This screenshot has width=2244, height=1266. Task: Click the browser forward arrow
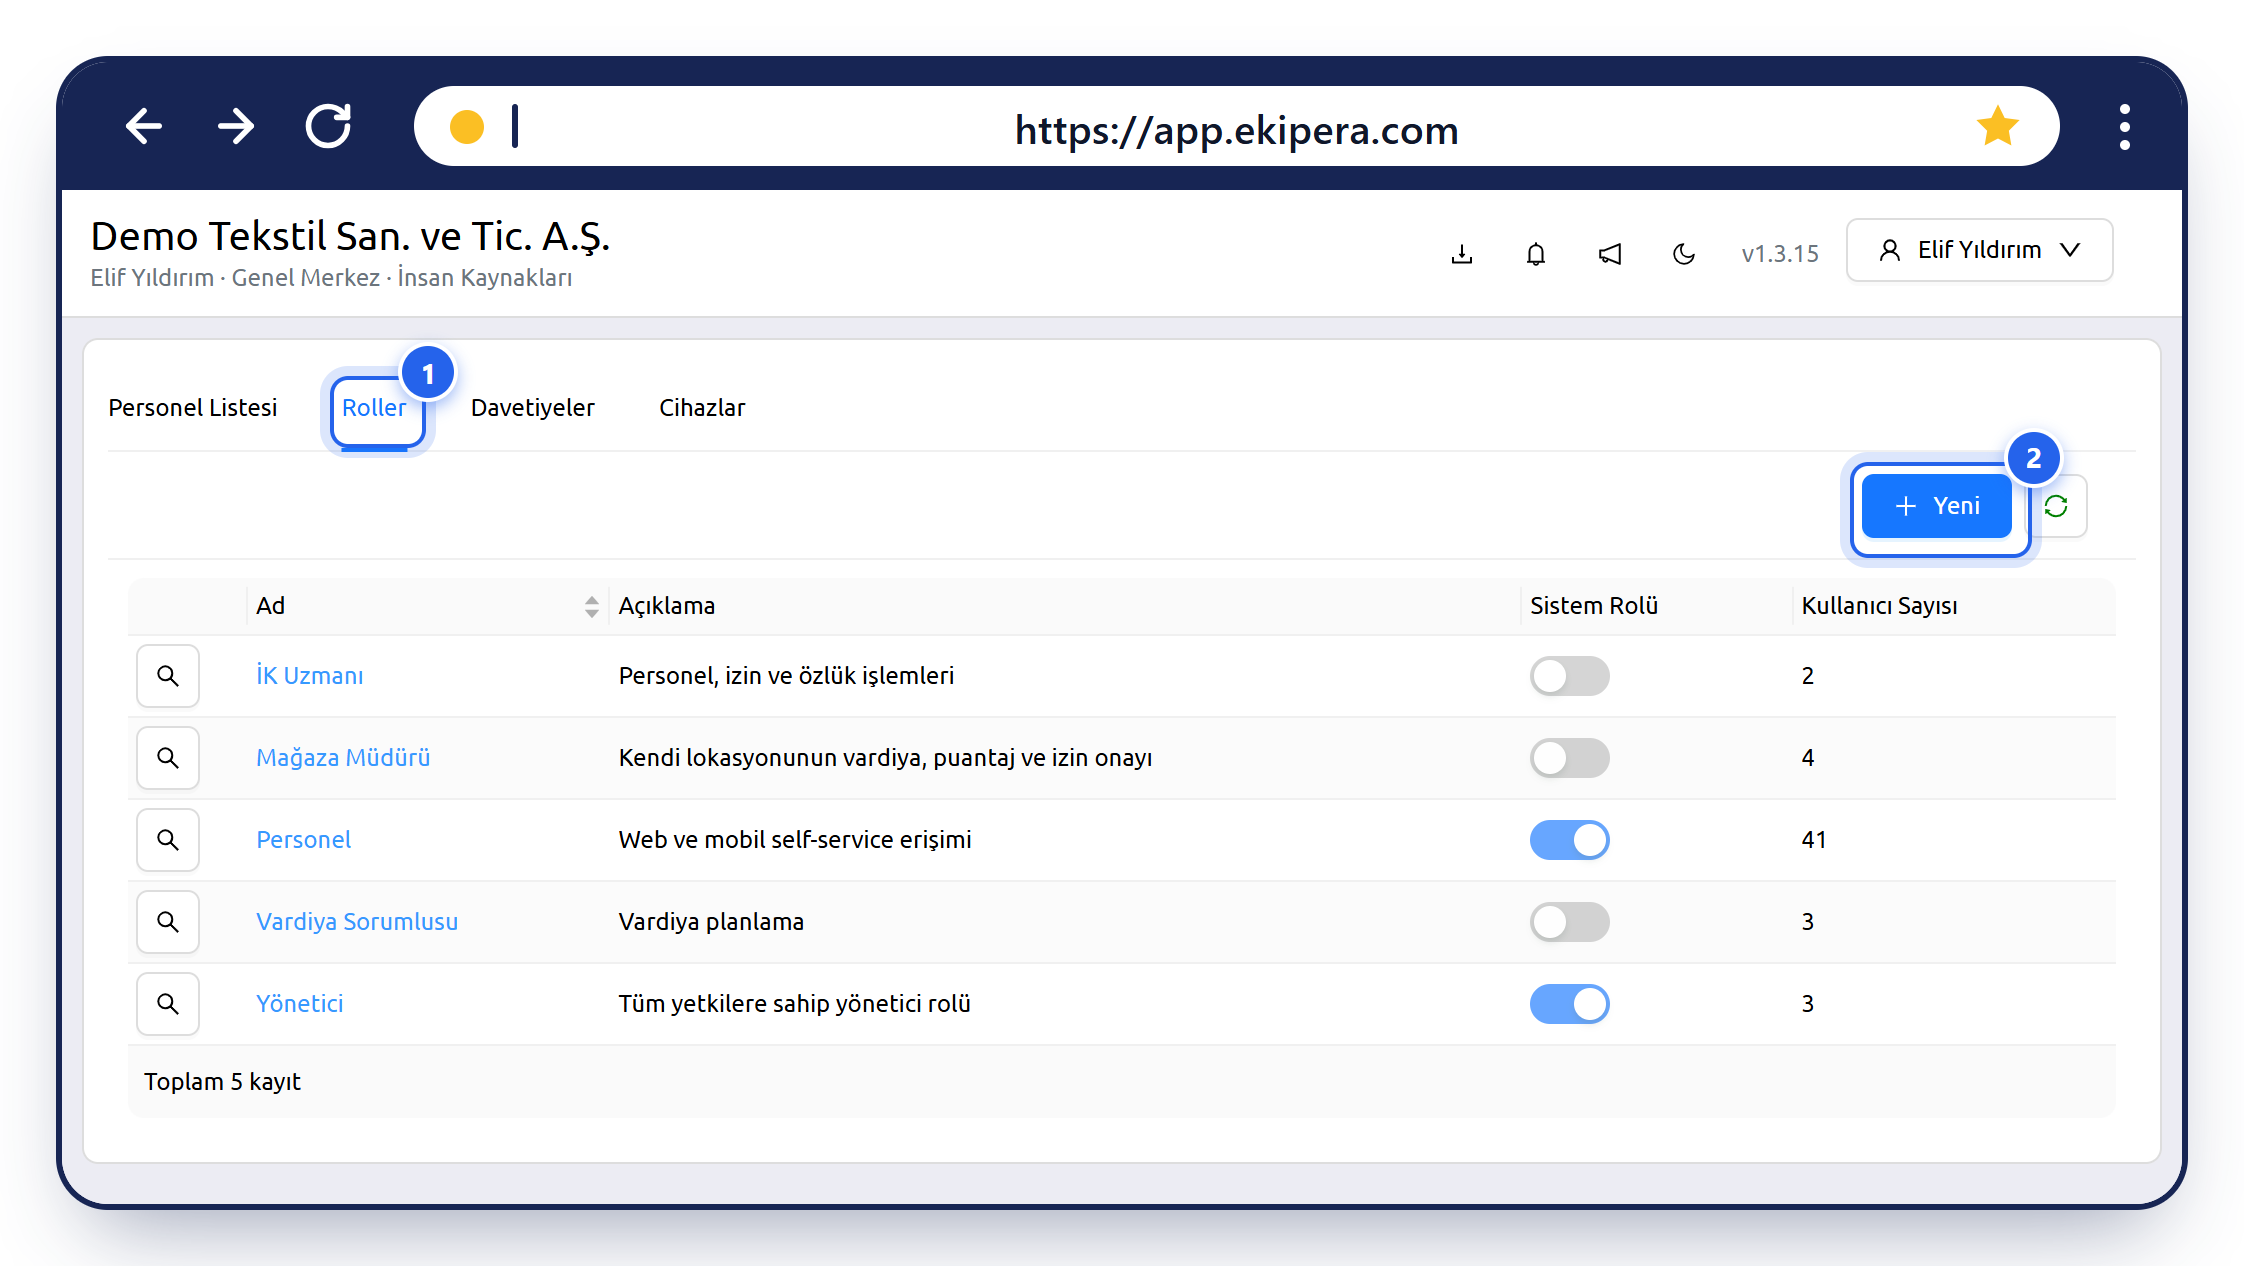(x=236, y=126)
